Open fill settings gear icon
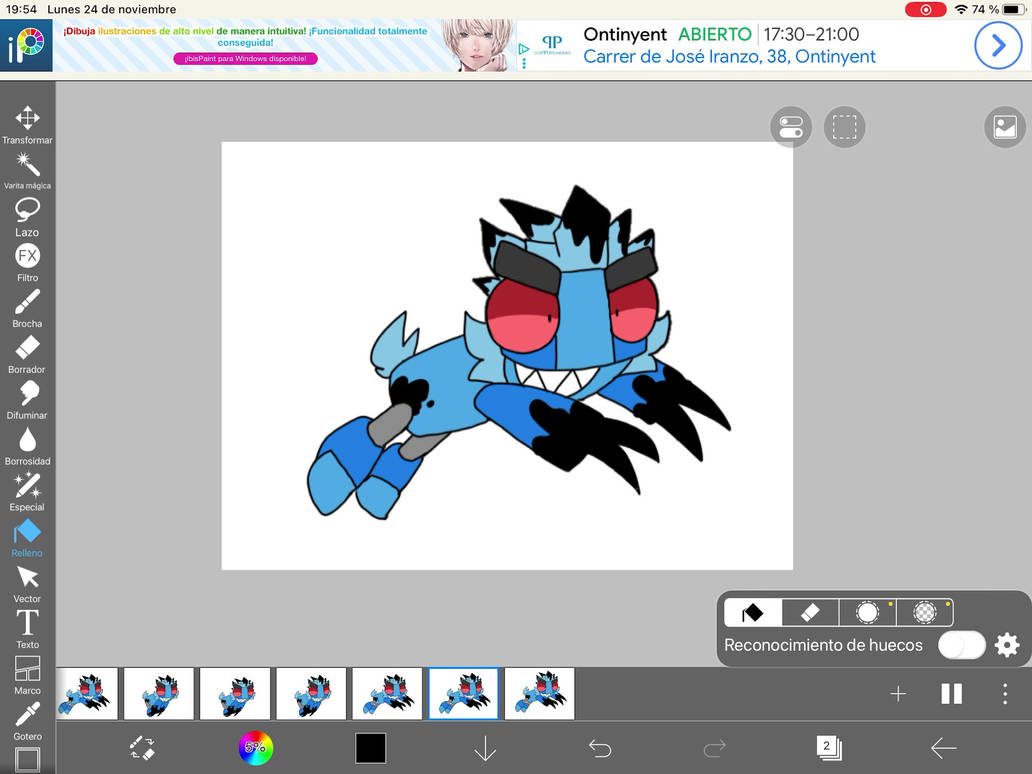The width and height of the screenshot is (1032, 774). click(x=1007, y=645)
